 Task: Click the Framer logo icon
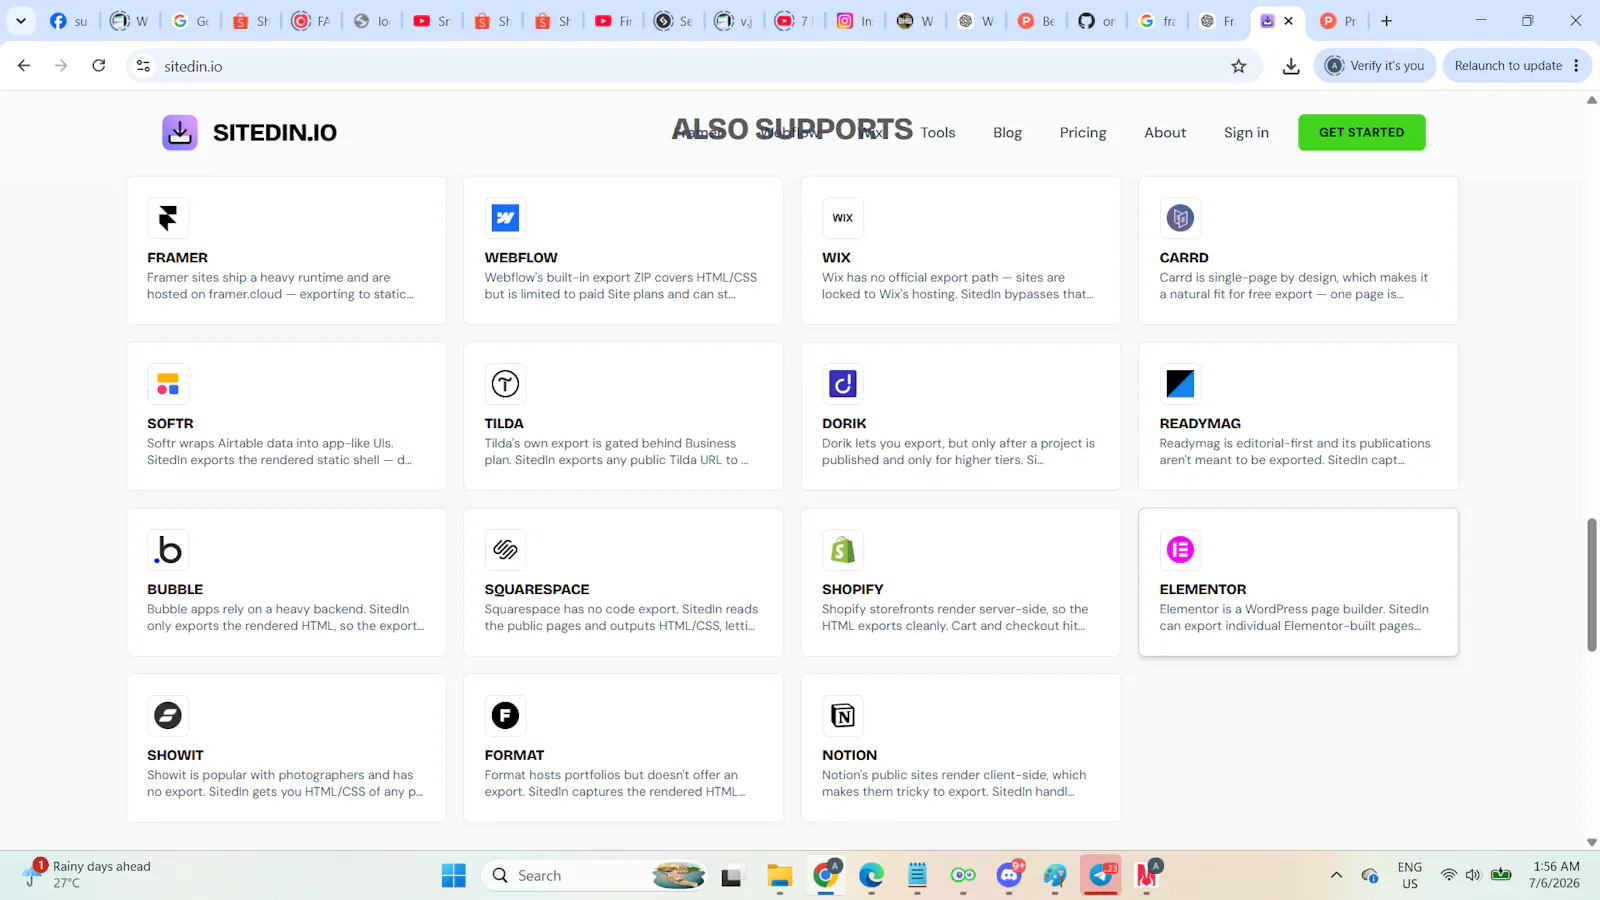168,218
